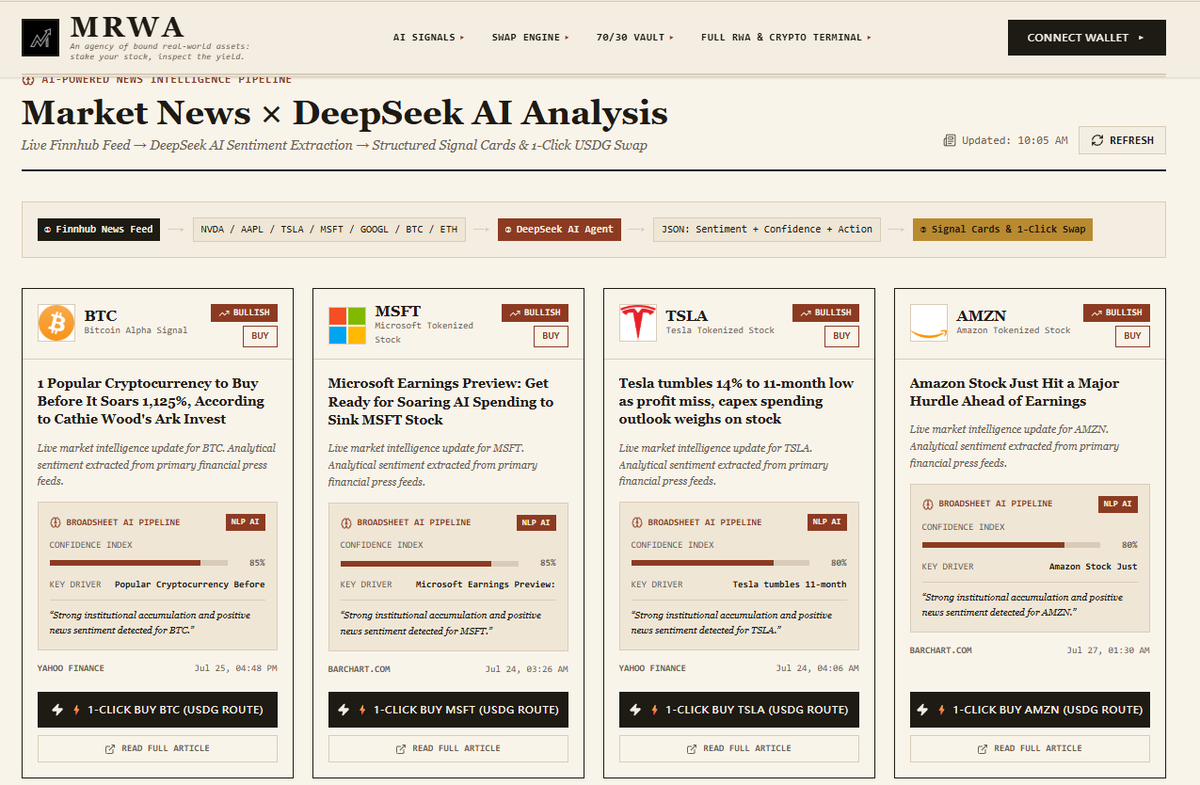Viewport: 1200px width, 785px height.
Task: Select JSON: Sentiment + Confidence + Action step
Action: tap(767, 229)
